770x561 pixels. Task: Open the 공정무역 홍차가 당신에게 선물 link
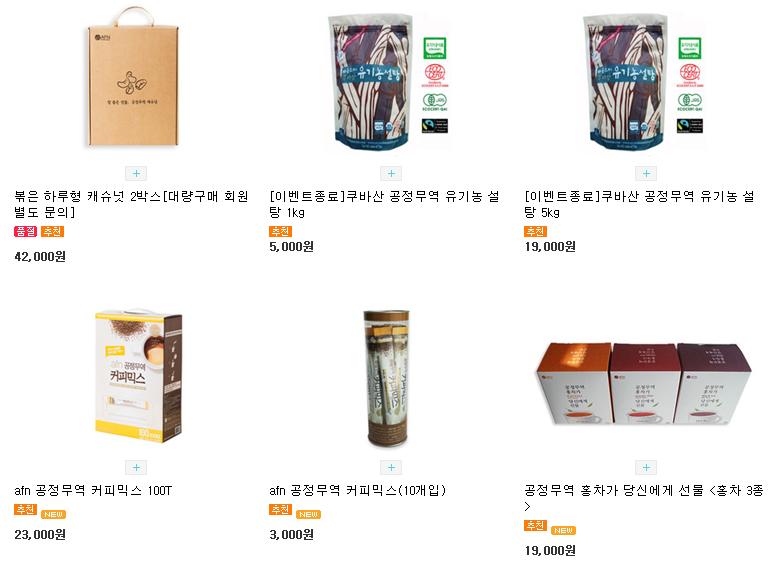[x=644, y=498]
